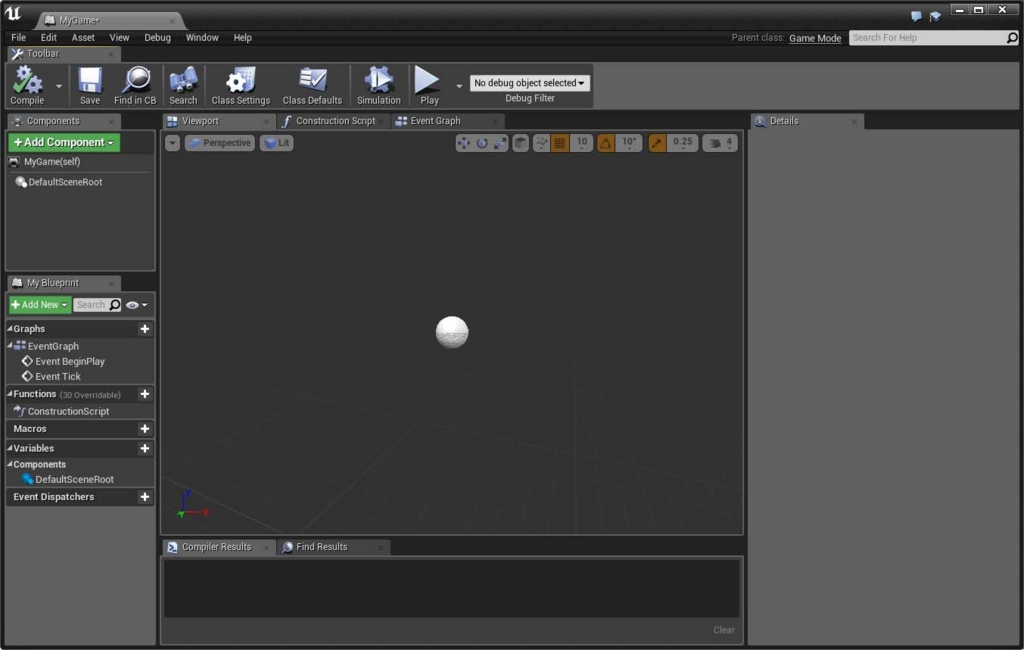This screenshot has height=650, width=1024.
Task: Open the File menu
Action: click(x=18, y=38)
